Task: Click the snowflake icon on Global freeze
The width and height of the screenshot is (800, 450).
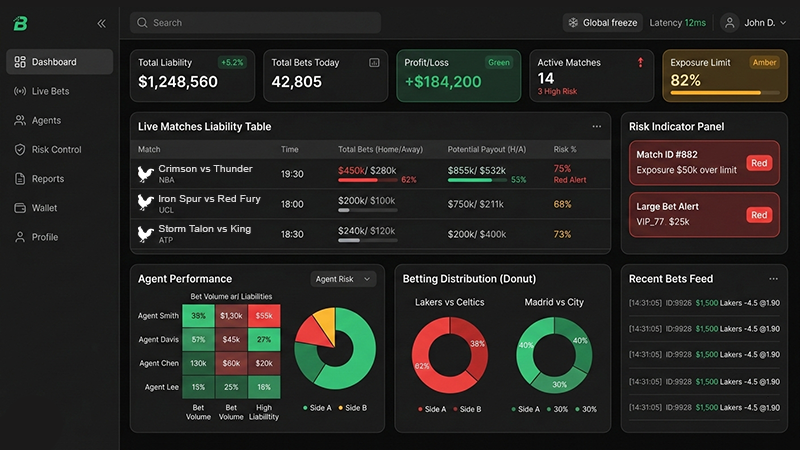Action: [x=573, y=23]
